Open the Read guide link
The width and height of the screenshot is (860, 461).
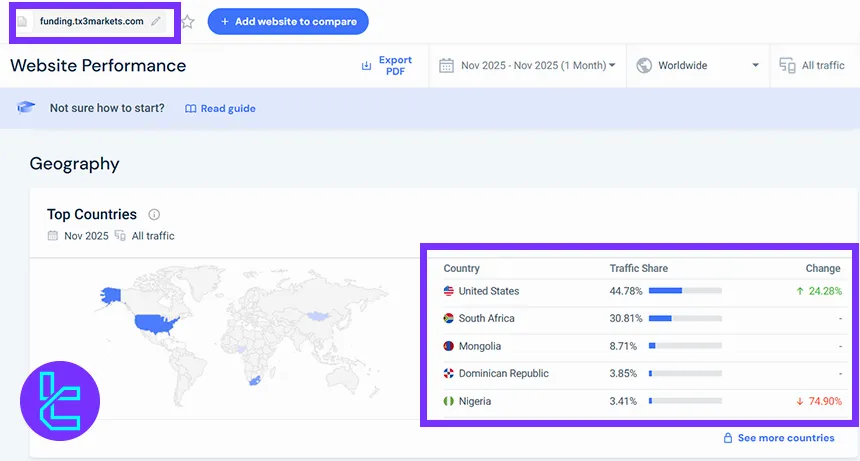[x=220, y=109]
